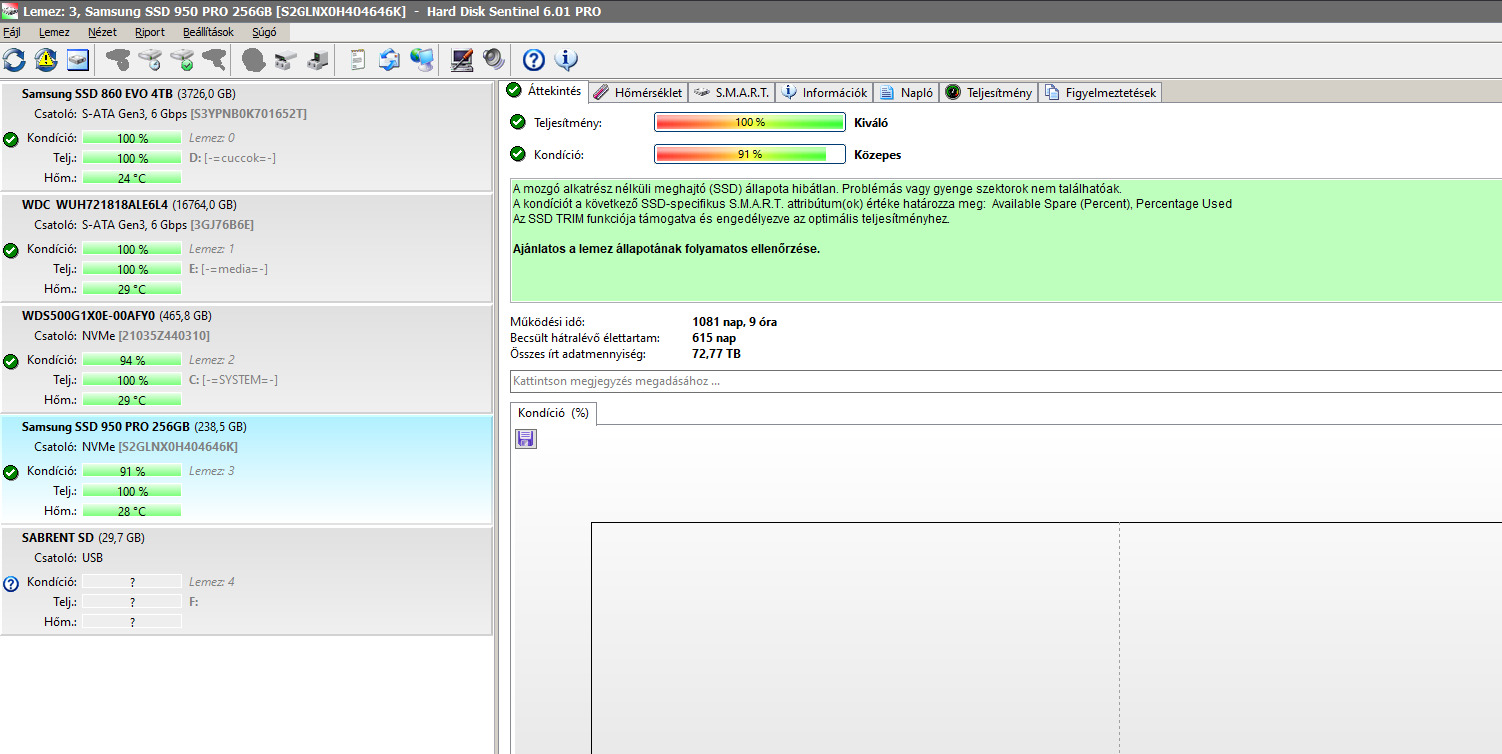Viewport: 1502px width, 754px height.
Task: Click the green check icon of Samsung SSD 860 EVO
Action: click(11, 138)
